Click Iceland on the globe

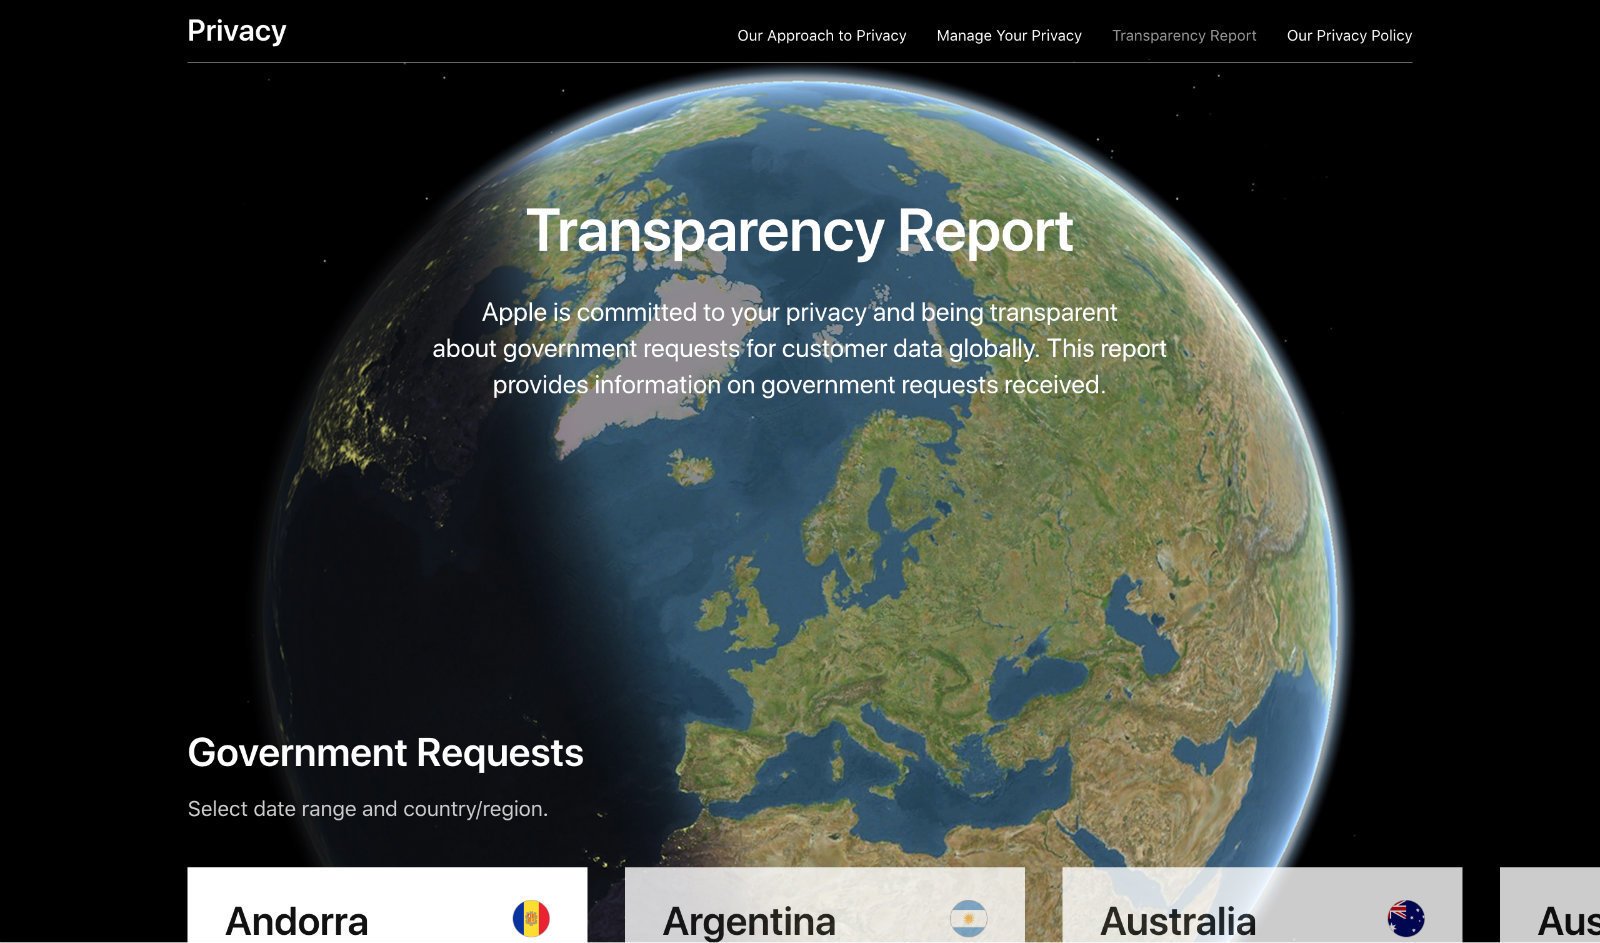click(x=691, y=467)
